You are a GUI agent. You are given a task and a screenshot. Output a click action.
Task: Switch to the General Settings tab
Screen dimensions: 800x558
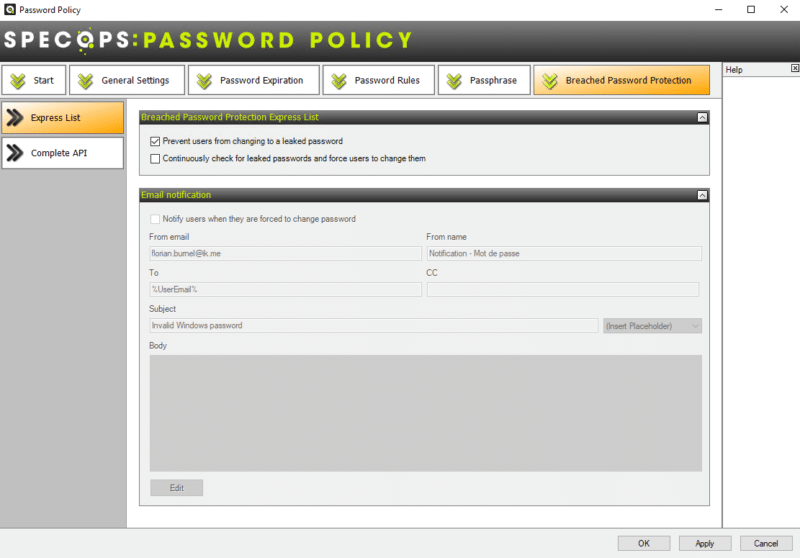click(127, 80)
